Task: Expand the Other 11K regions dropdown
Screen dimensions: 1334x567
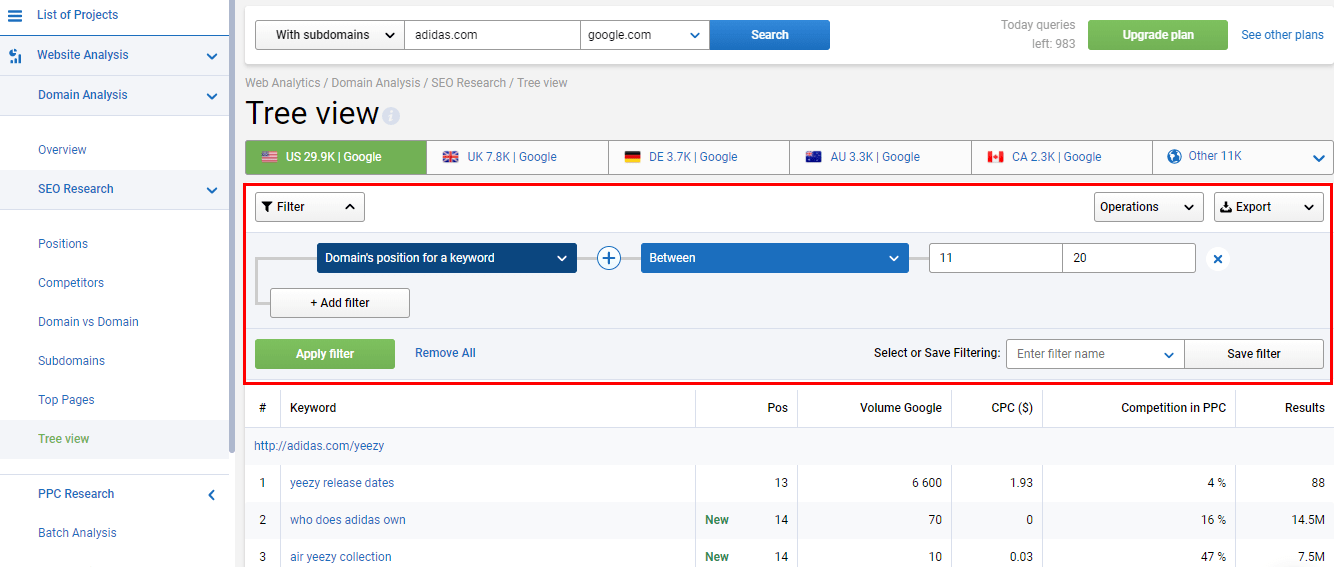Action: 1318,157
